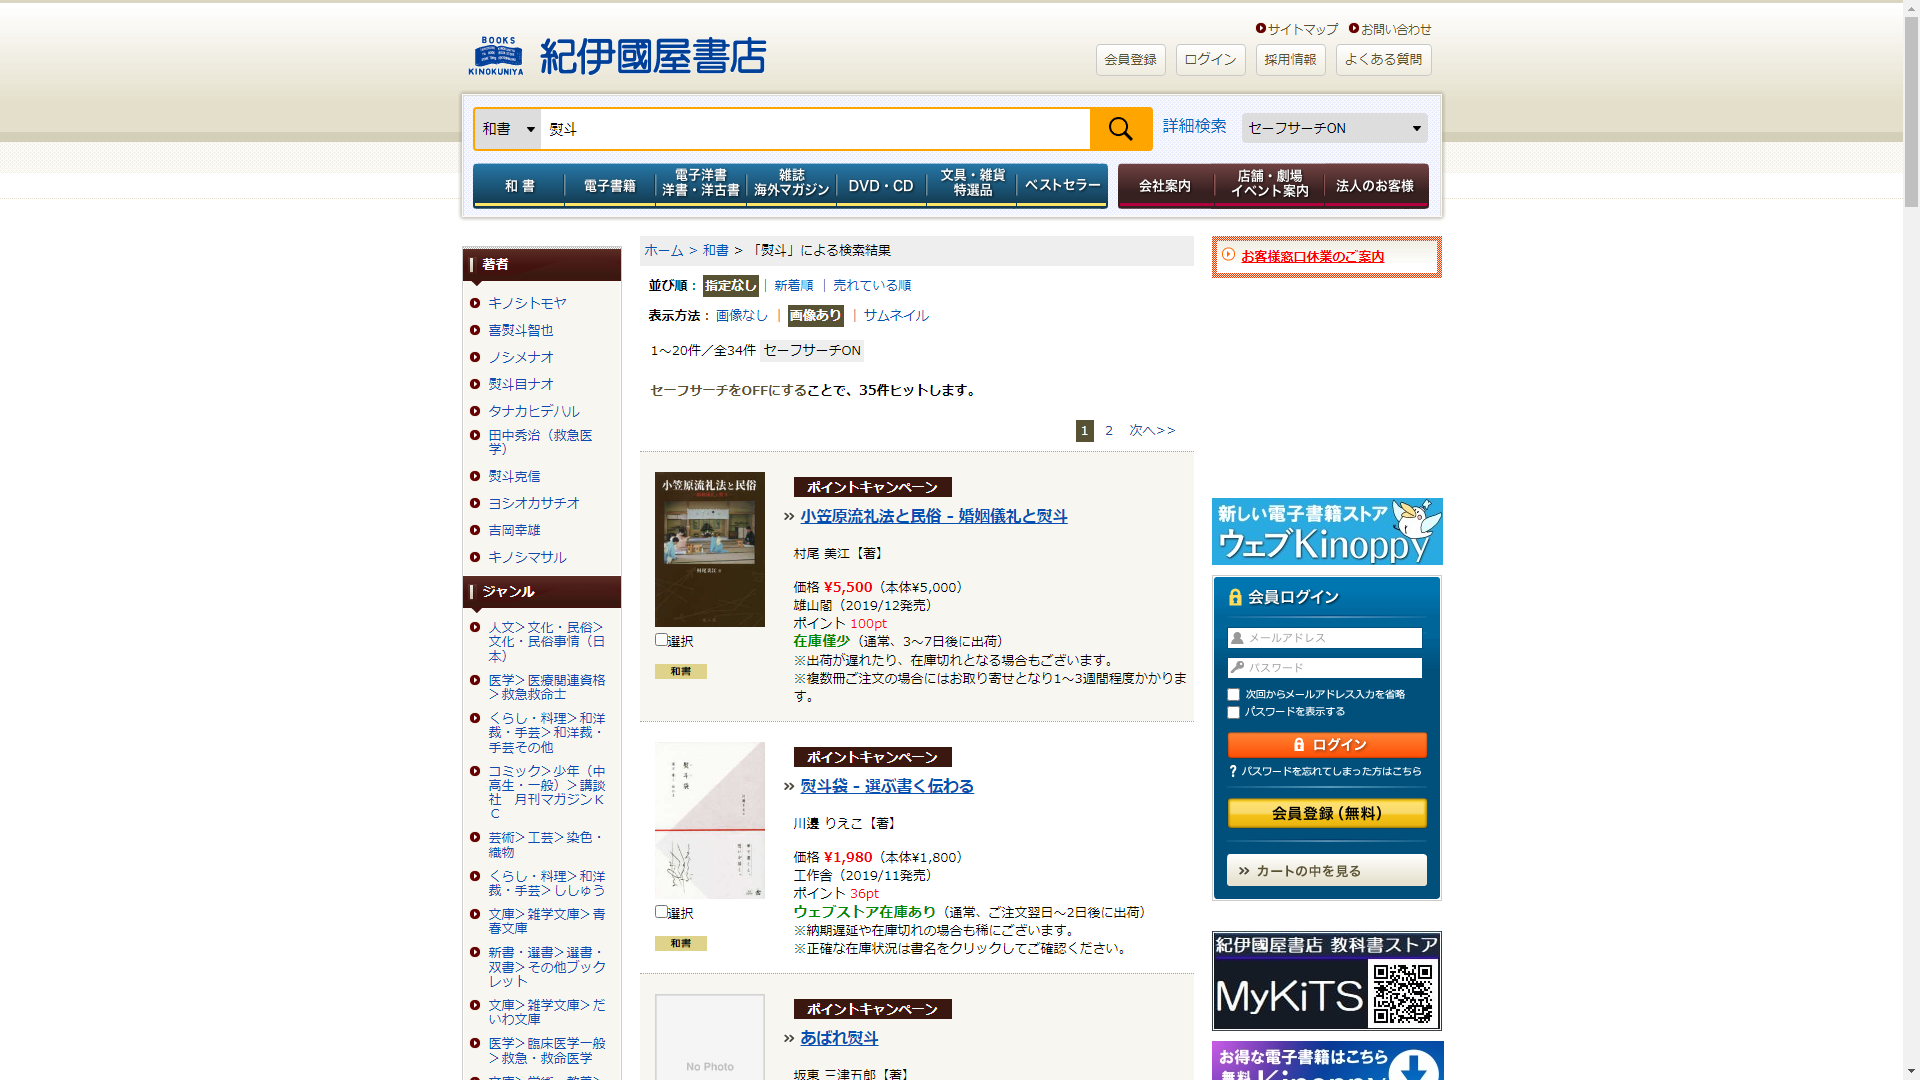Open the Kinokuniya Books logo homepage
The height and width of the screenshot is (1080, 1920).
[617, 56]
